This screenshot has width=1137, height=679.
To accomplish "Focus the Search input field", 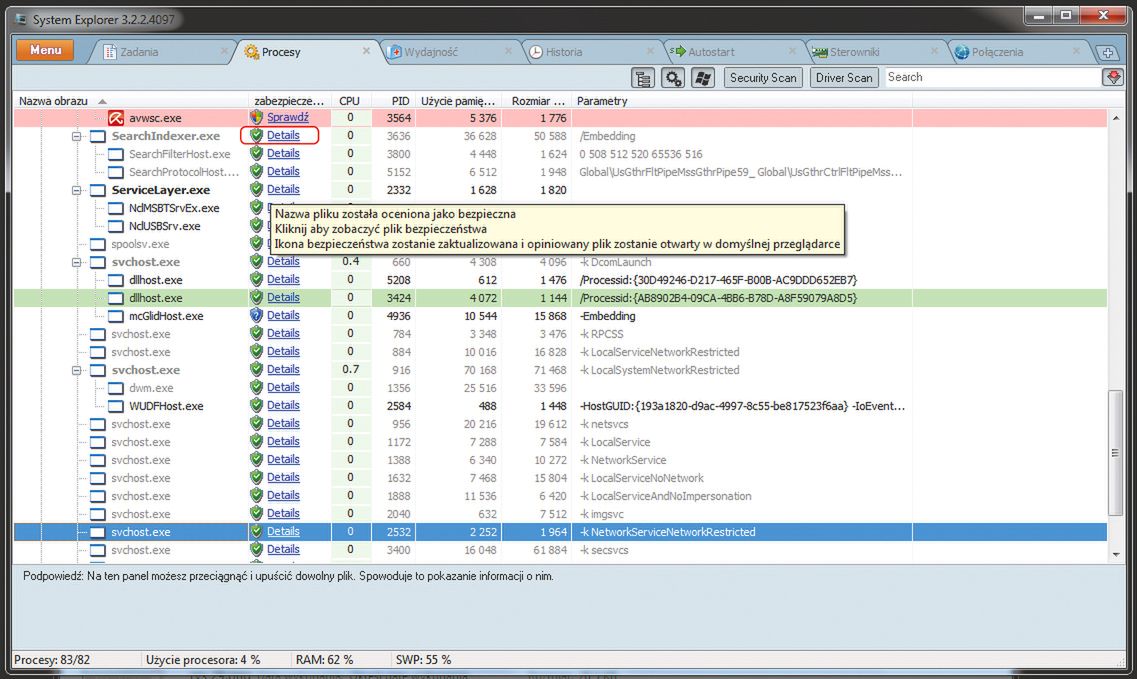I will (992, 77).
